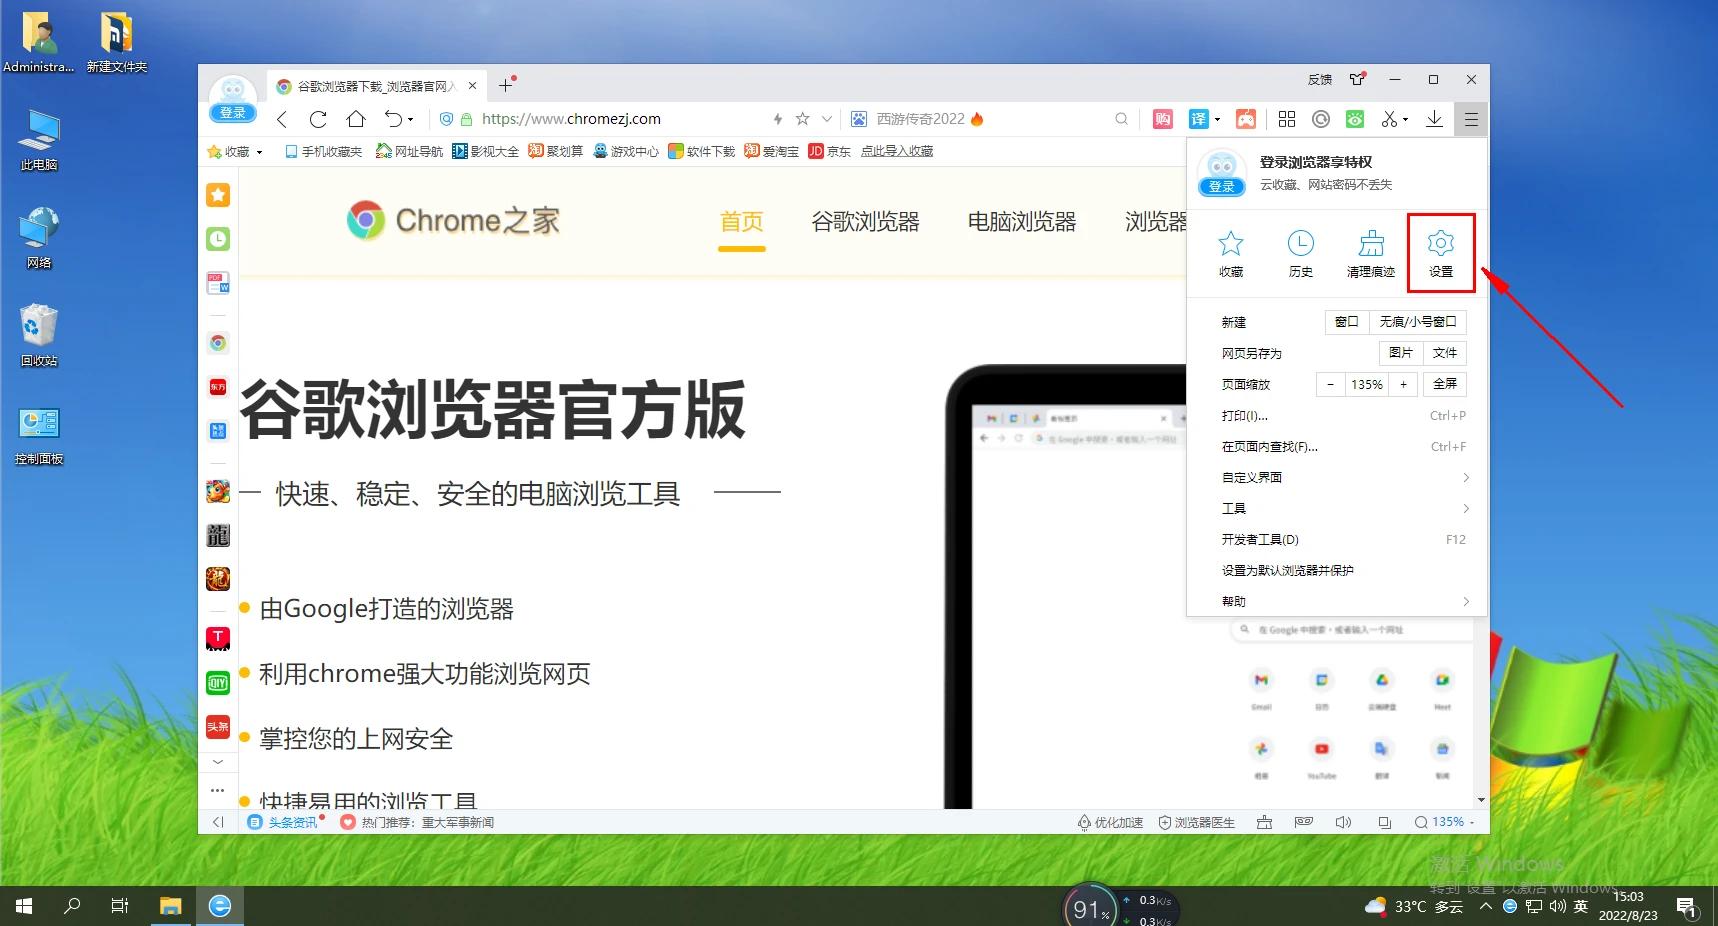Viewport: 1718px width, 926px height.
Task: Increase page zoom with plus button
Action: pyautogui.click(x=1403, y=384)
